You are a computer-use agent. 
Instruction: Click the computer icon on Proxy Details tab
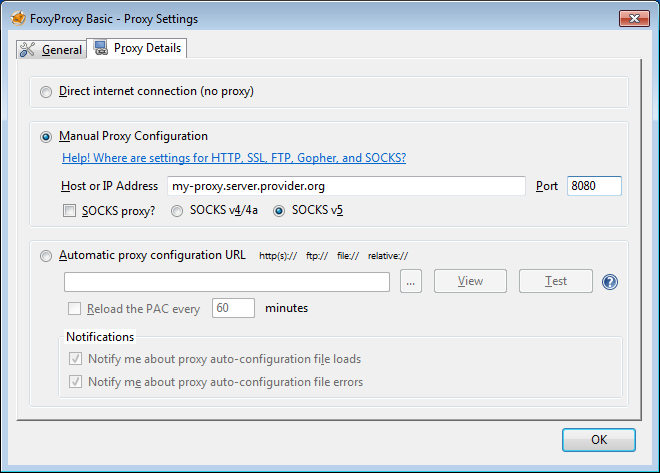point(100,48)
